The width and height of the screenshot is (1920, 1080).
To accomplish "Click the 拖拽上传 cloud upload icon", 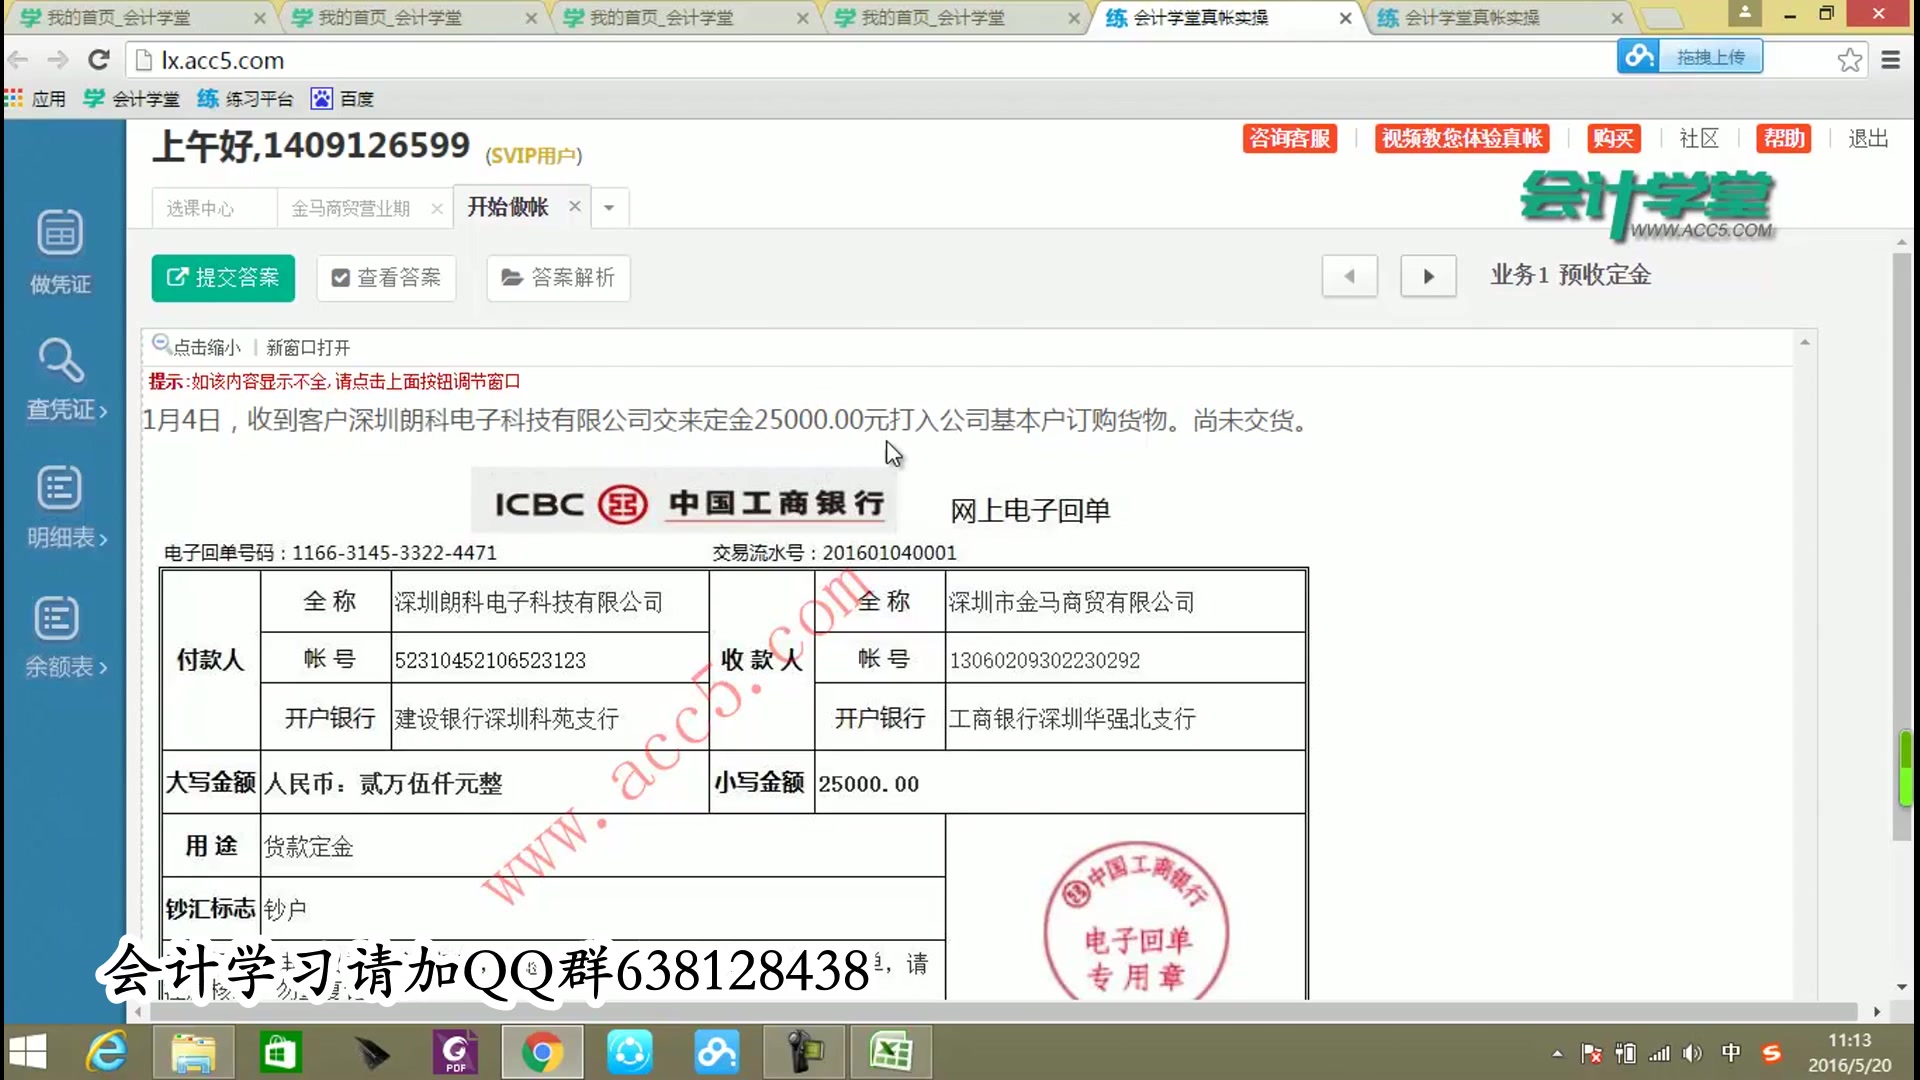I will pos(1639,57).
